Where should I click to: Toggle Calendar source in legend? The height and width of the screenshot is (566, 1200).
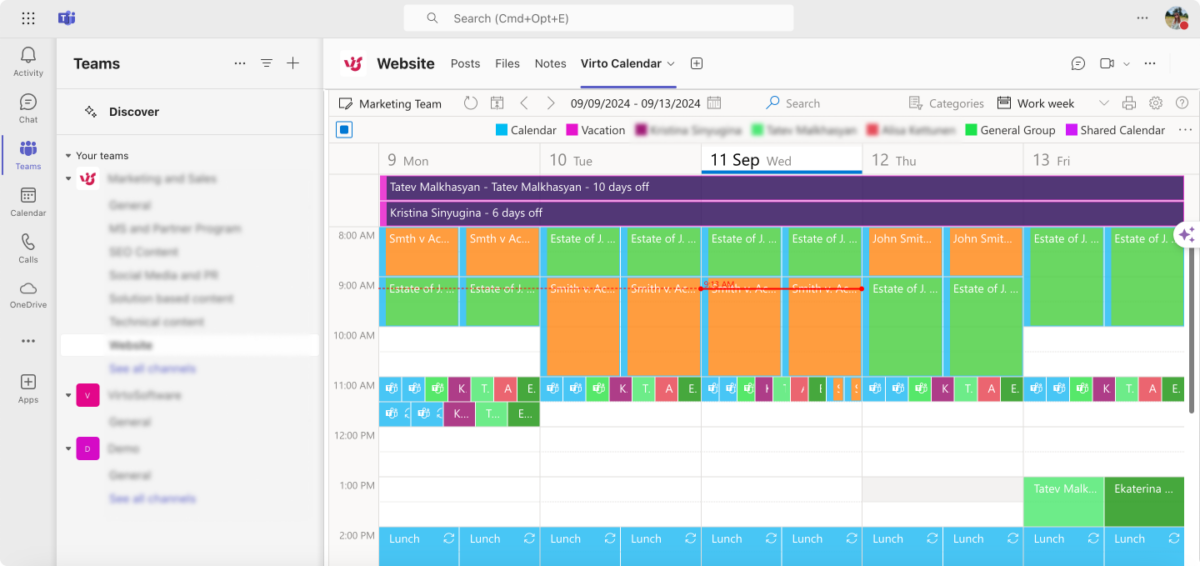pos(526,130)
